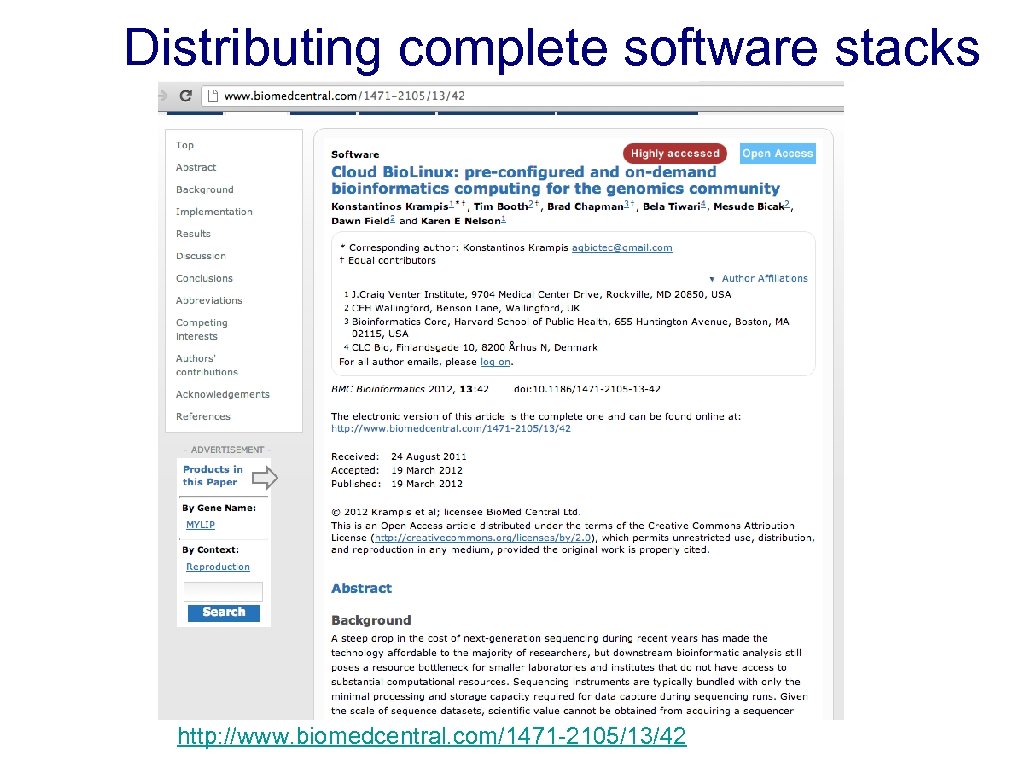This screenshot has height=768, width=1024.
Task: Click author name Tim Booth
Action: [501, 206]
